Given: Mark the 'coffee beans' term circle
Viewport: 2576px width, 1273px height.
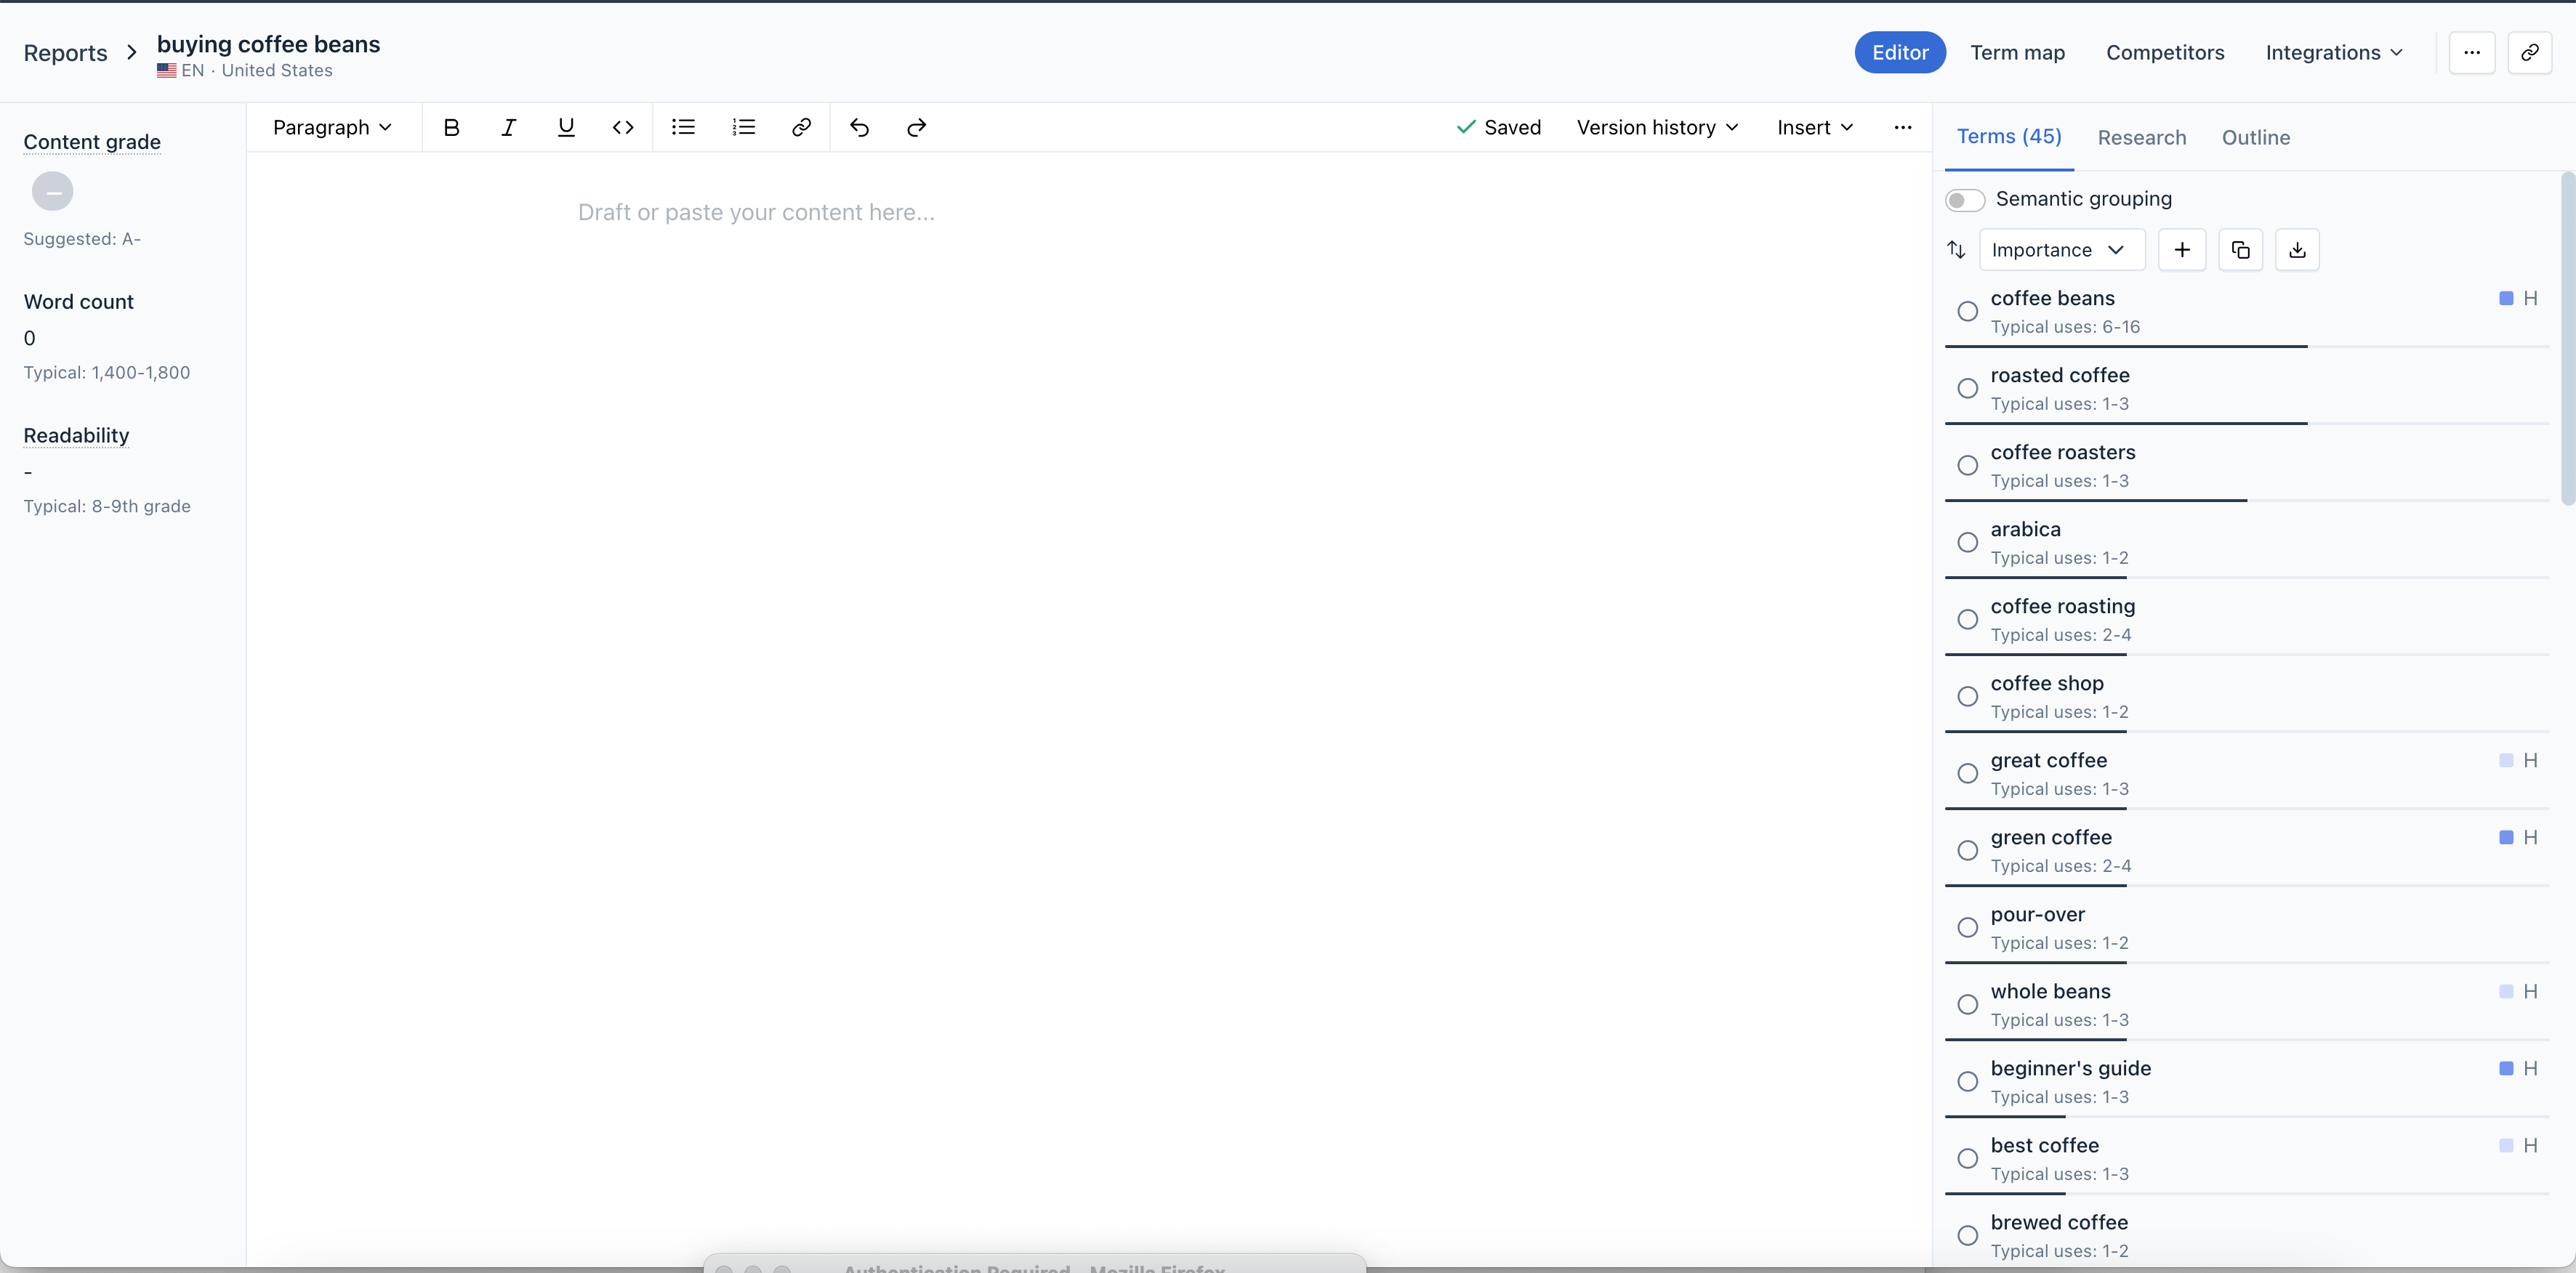Looking at the screenshot, I should (x=1967, y=311).
